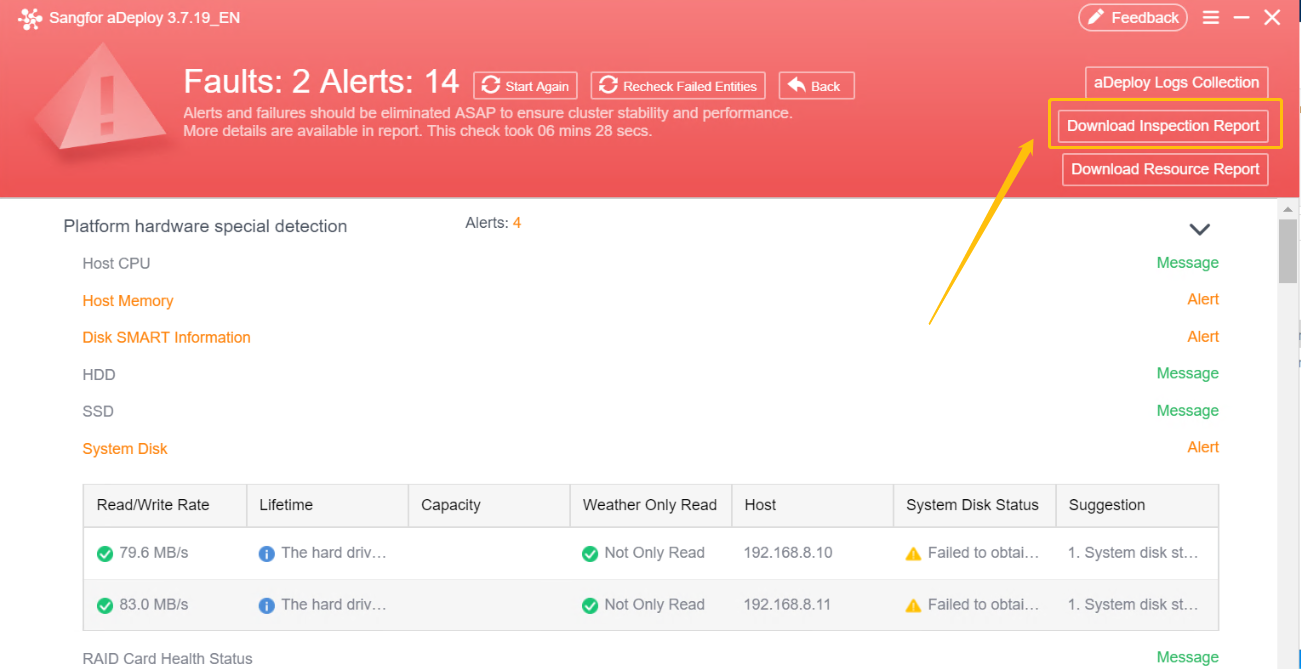Click warning icon in 192.168.8.10 System Disk Status

[x=913, y=553]
